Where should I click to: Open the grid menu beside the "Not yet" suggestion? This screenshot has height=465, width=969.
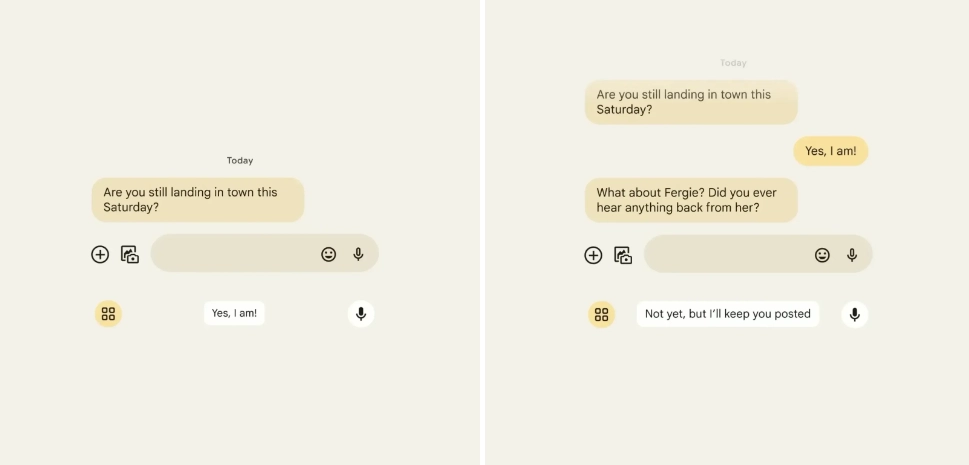601,314
